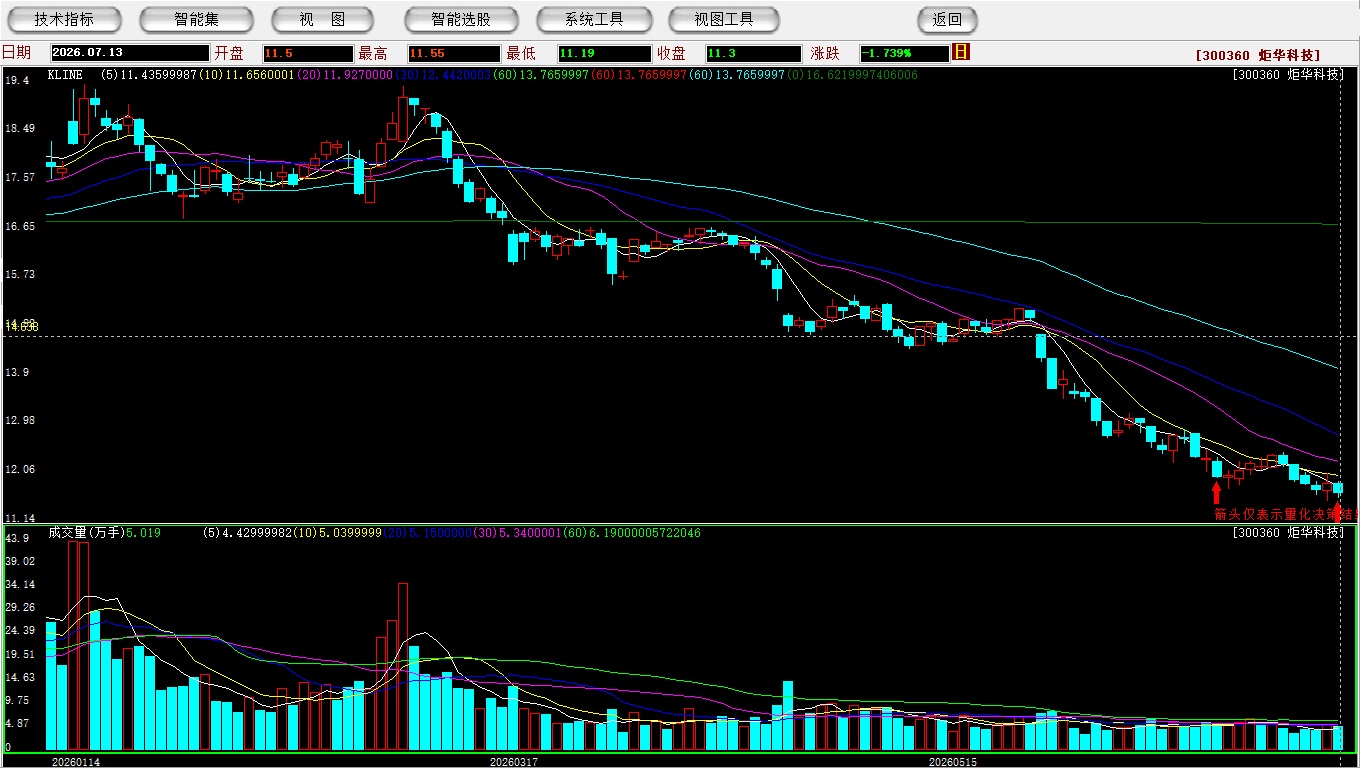The width and height of the screenshot is (1360, 768).
Task: Click the 16.65 price axis label
Action: click(x=20, y=227)
